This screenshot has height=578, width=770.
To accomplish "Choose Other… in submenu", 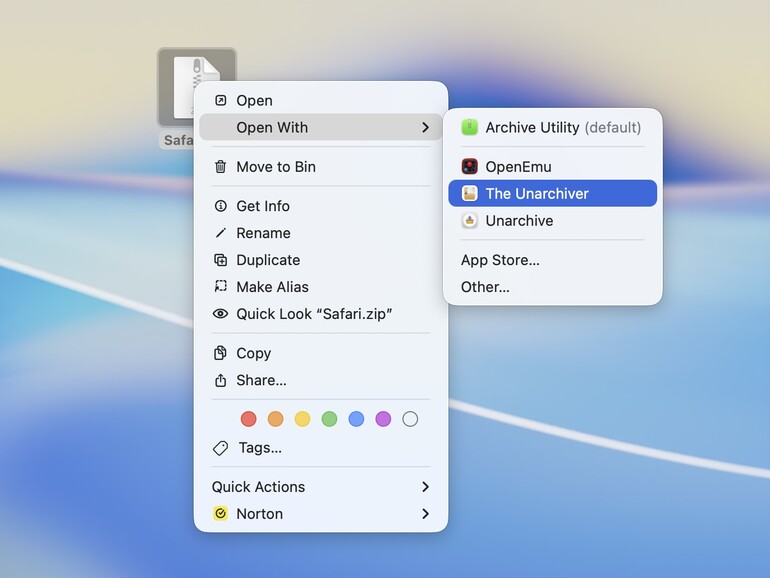I will click(552, 287).
